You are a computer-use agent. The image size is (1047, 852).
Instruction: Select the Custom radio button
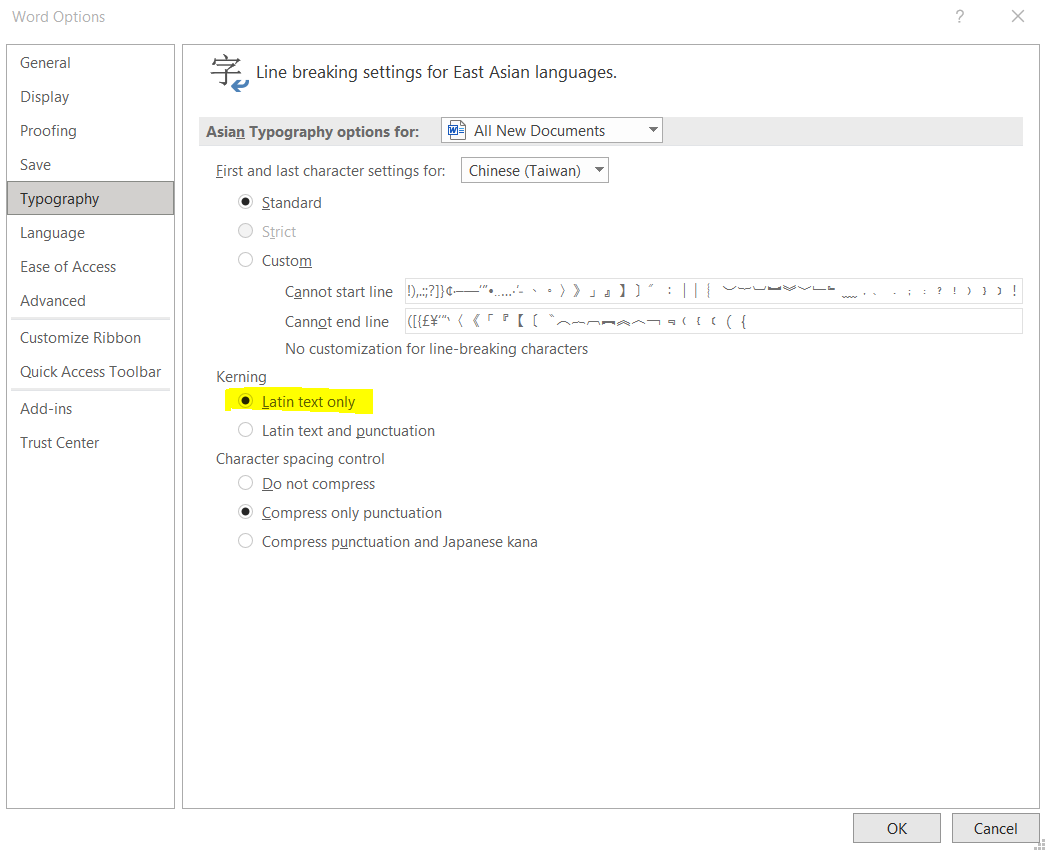pyautogui.click(x=246, y=260)
